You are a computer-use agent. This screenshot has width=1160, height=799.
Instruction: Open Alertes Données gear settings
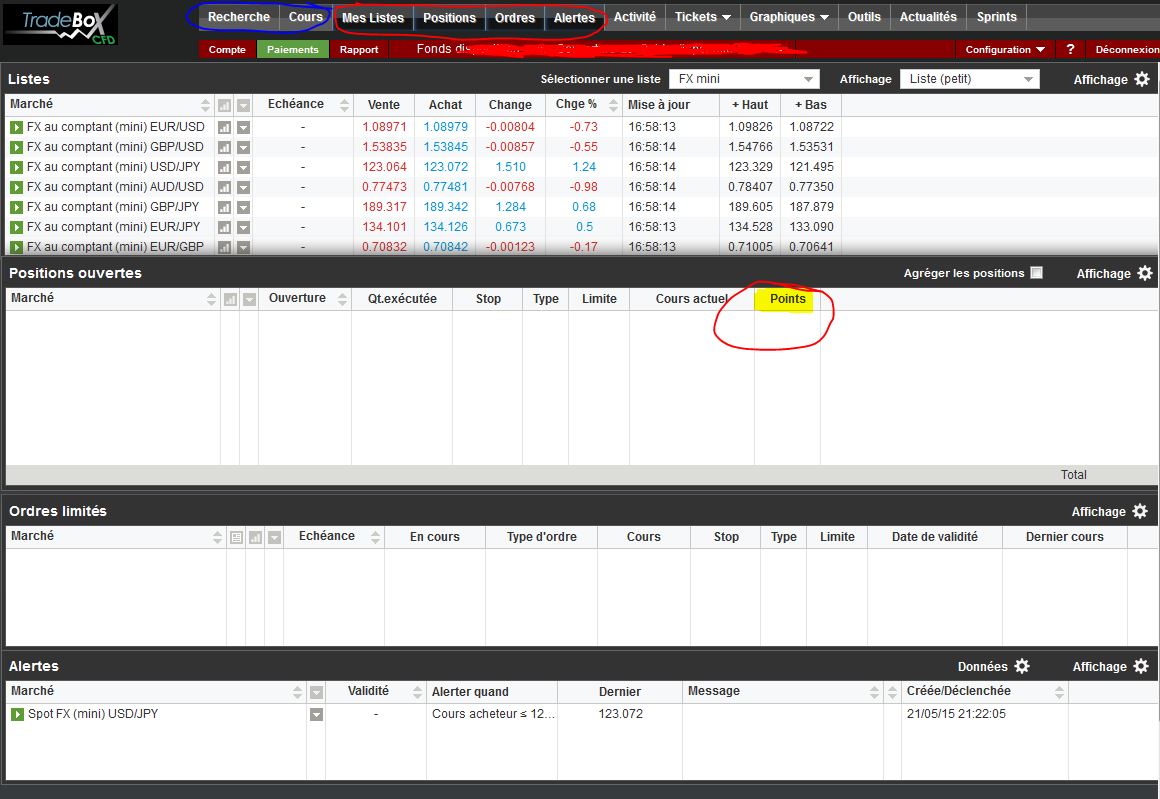pyautogui.click(x=1022, y=666)
